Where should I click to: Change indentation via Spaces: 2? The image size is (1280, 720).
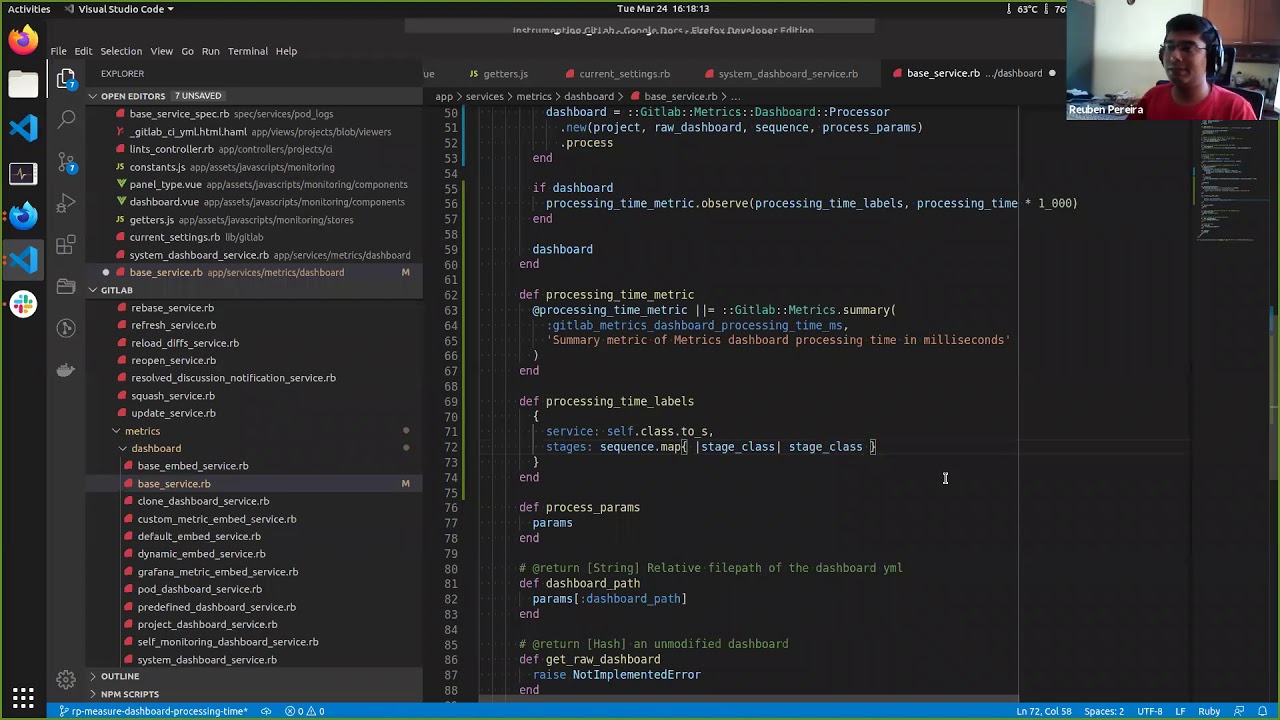click(x=1104, y=711)
